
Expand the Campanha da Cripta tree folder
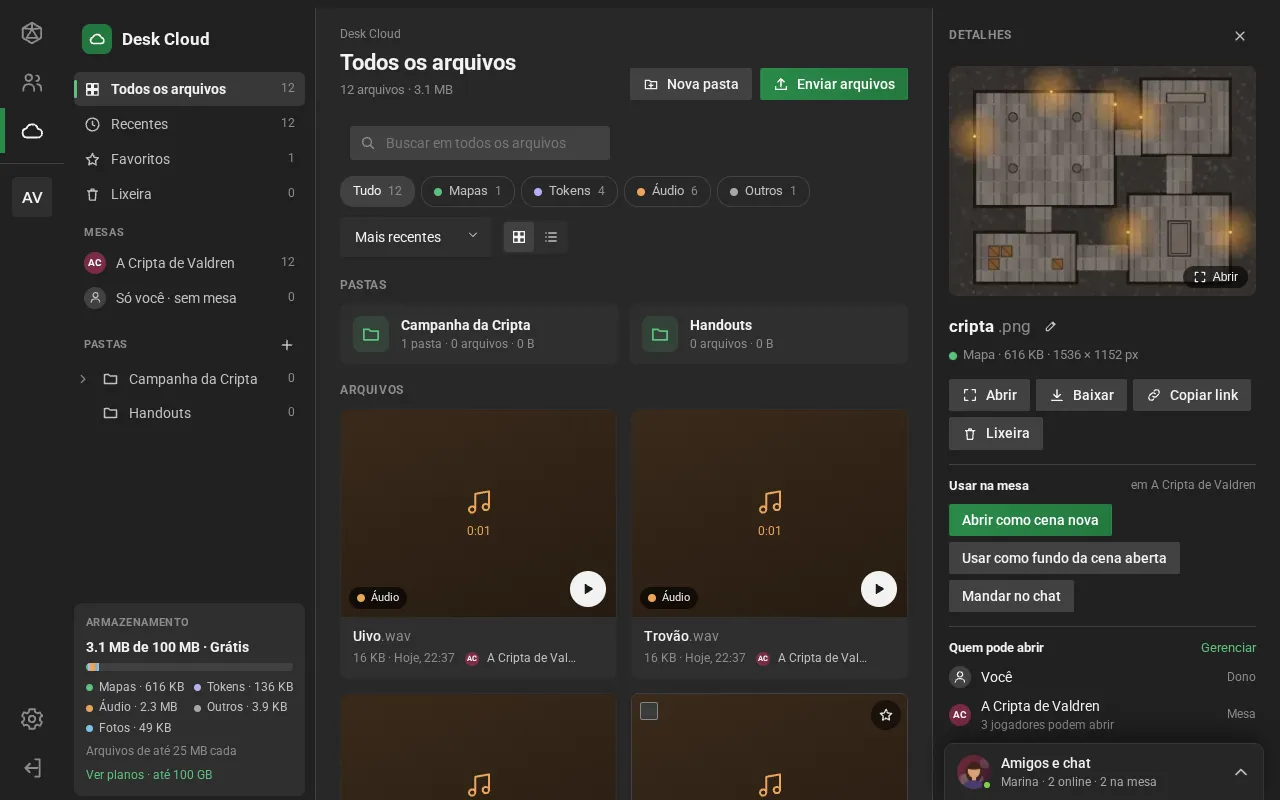click(x=83, y=379)
